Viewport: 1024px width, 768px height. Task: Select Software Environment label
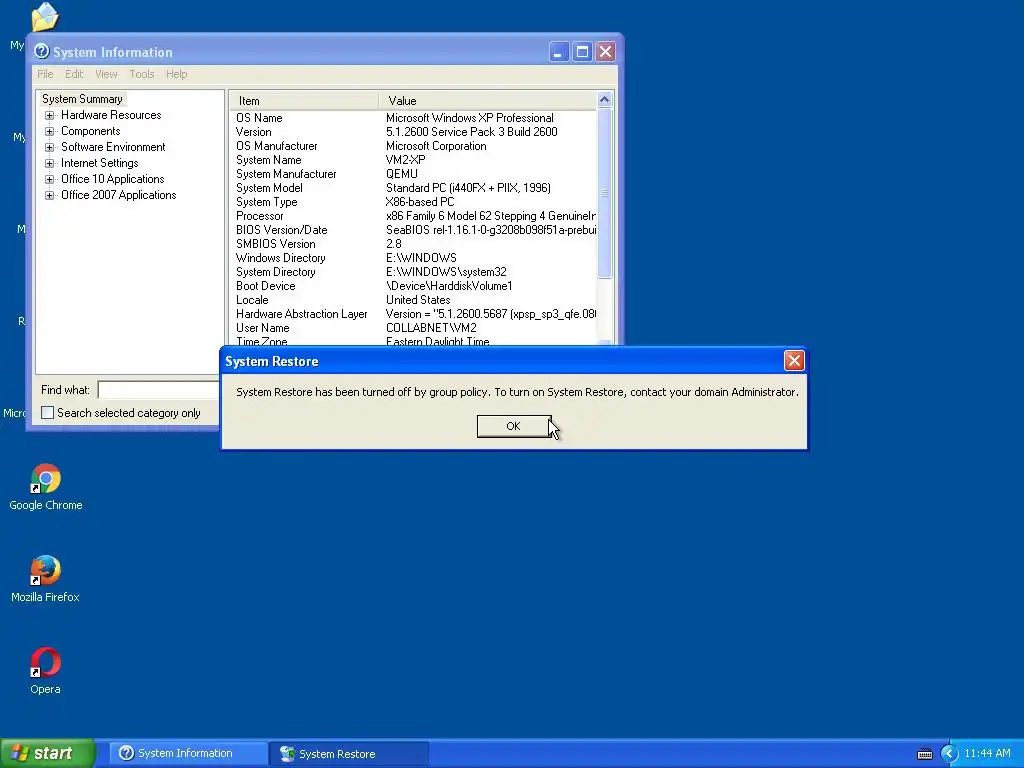pos(113,147)
